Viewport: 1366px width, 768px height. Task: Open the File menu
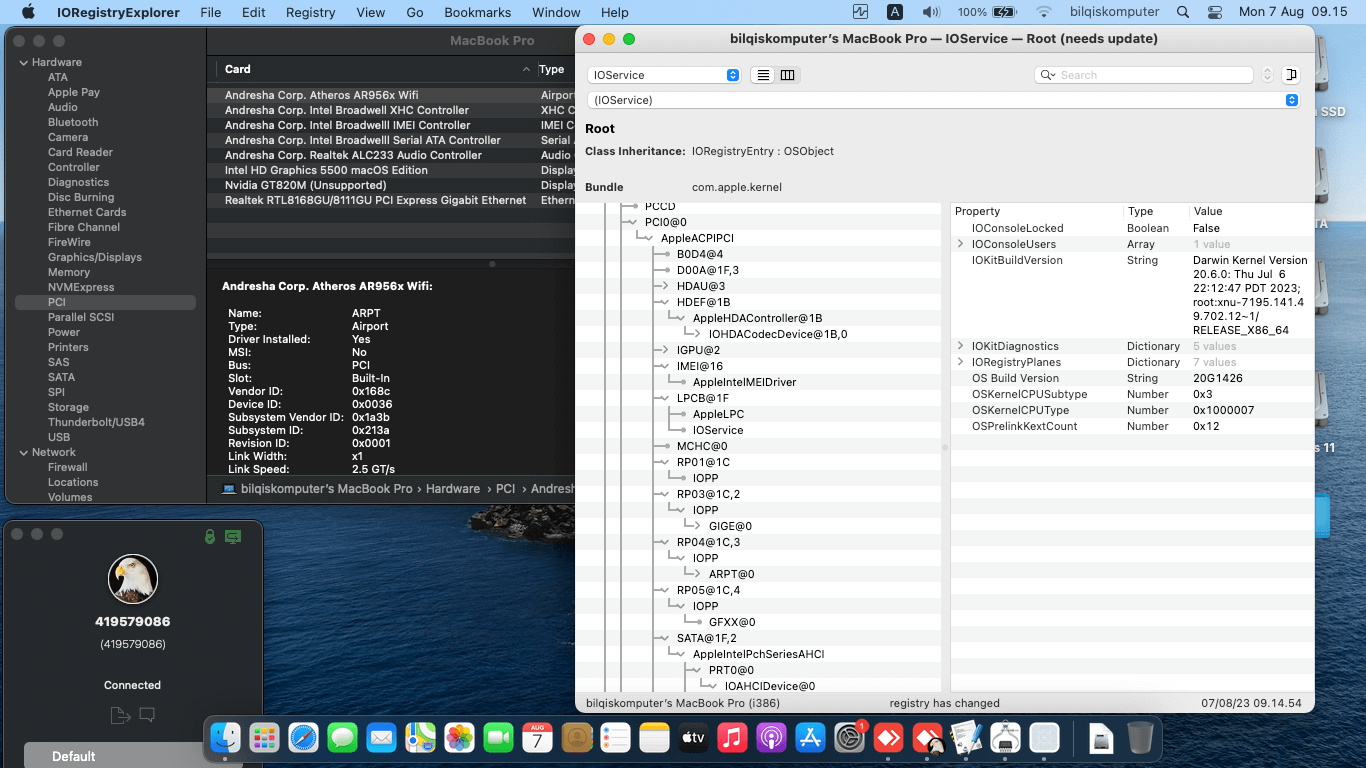(x=210, y=12)
